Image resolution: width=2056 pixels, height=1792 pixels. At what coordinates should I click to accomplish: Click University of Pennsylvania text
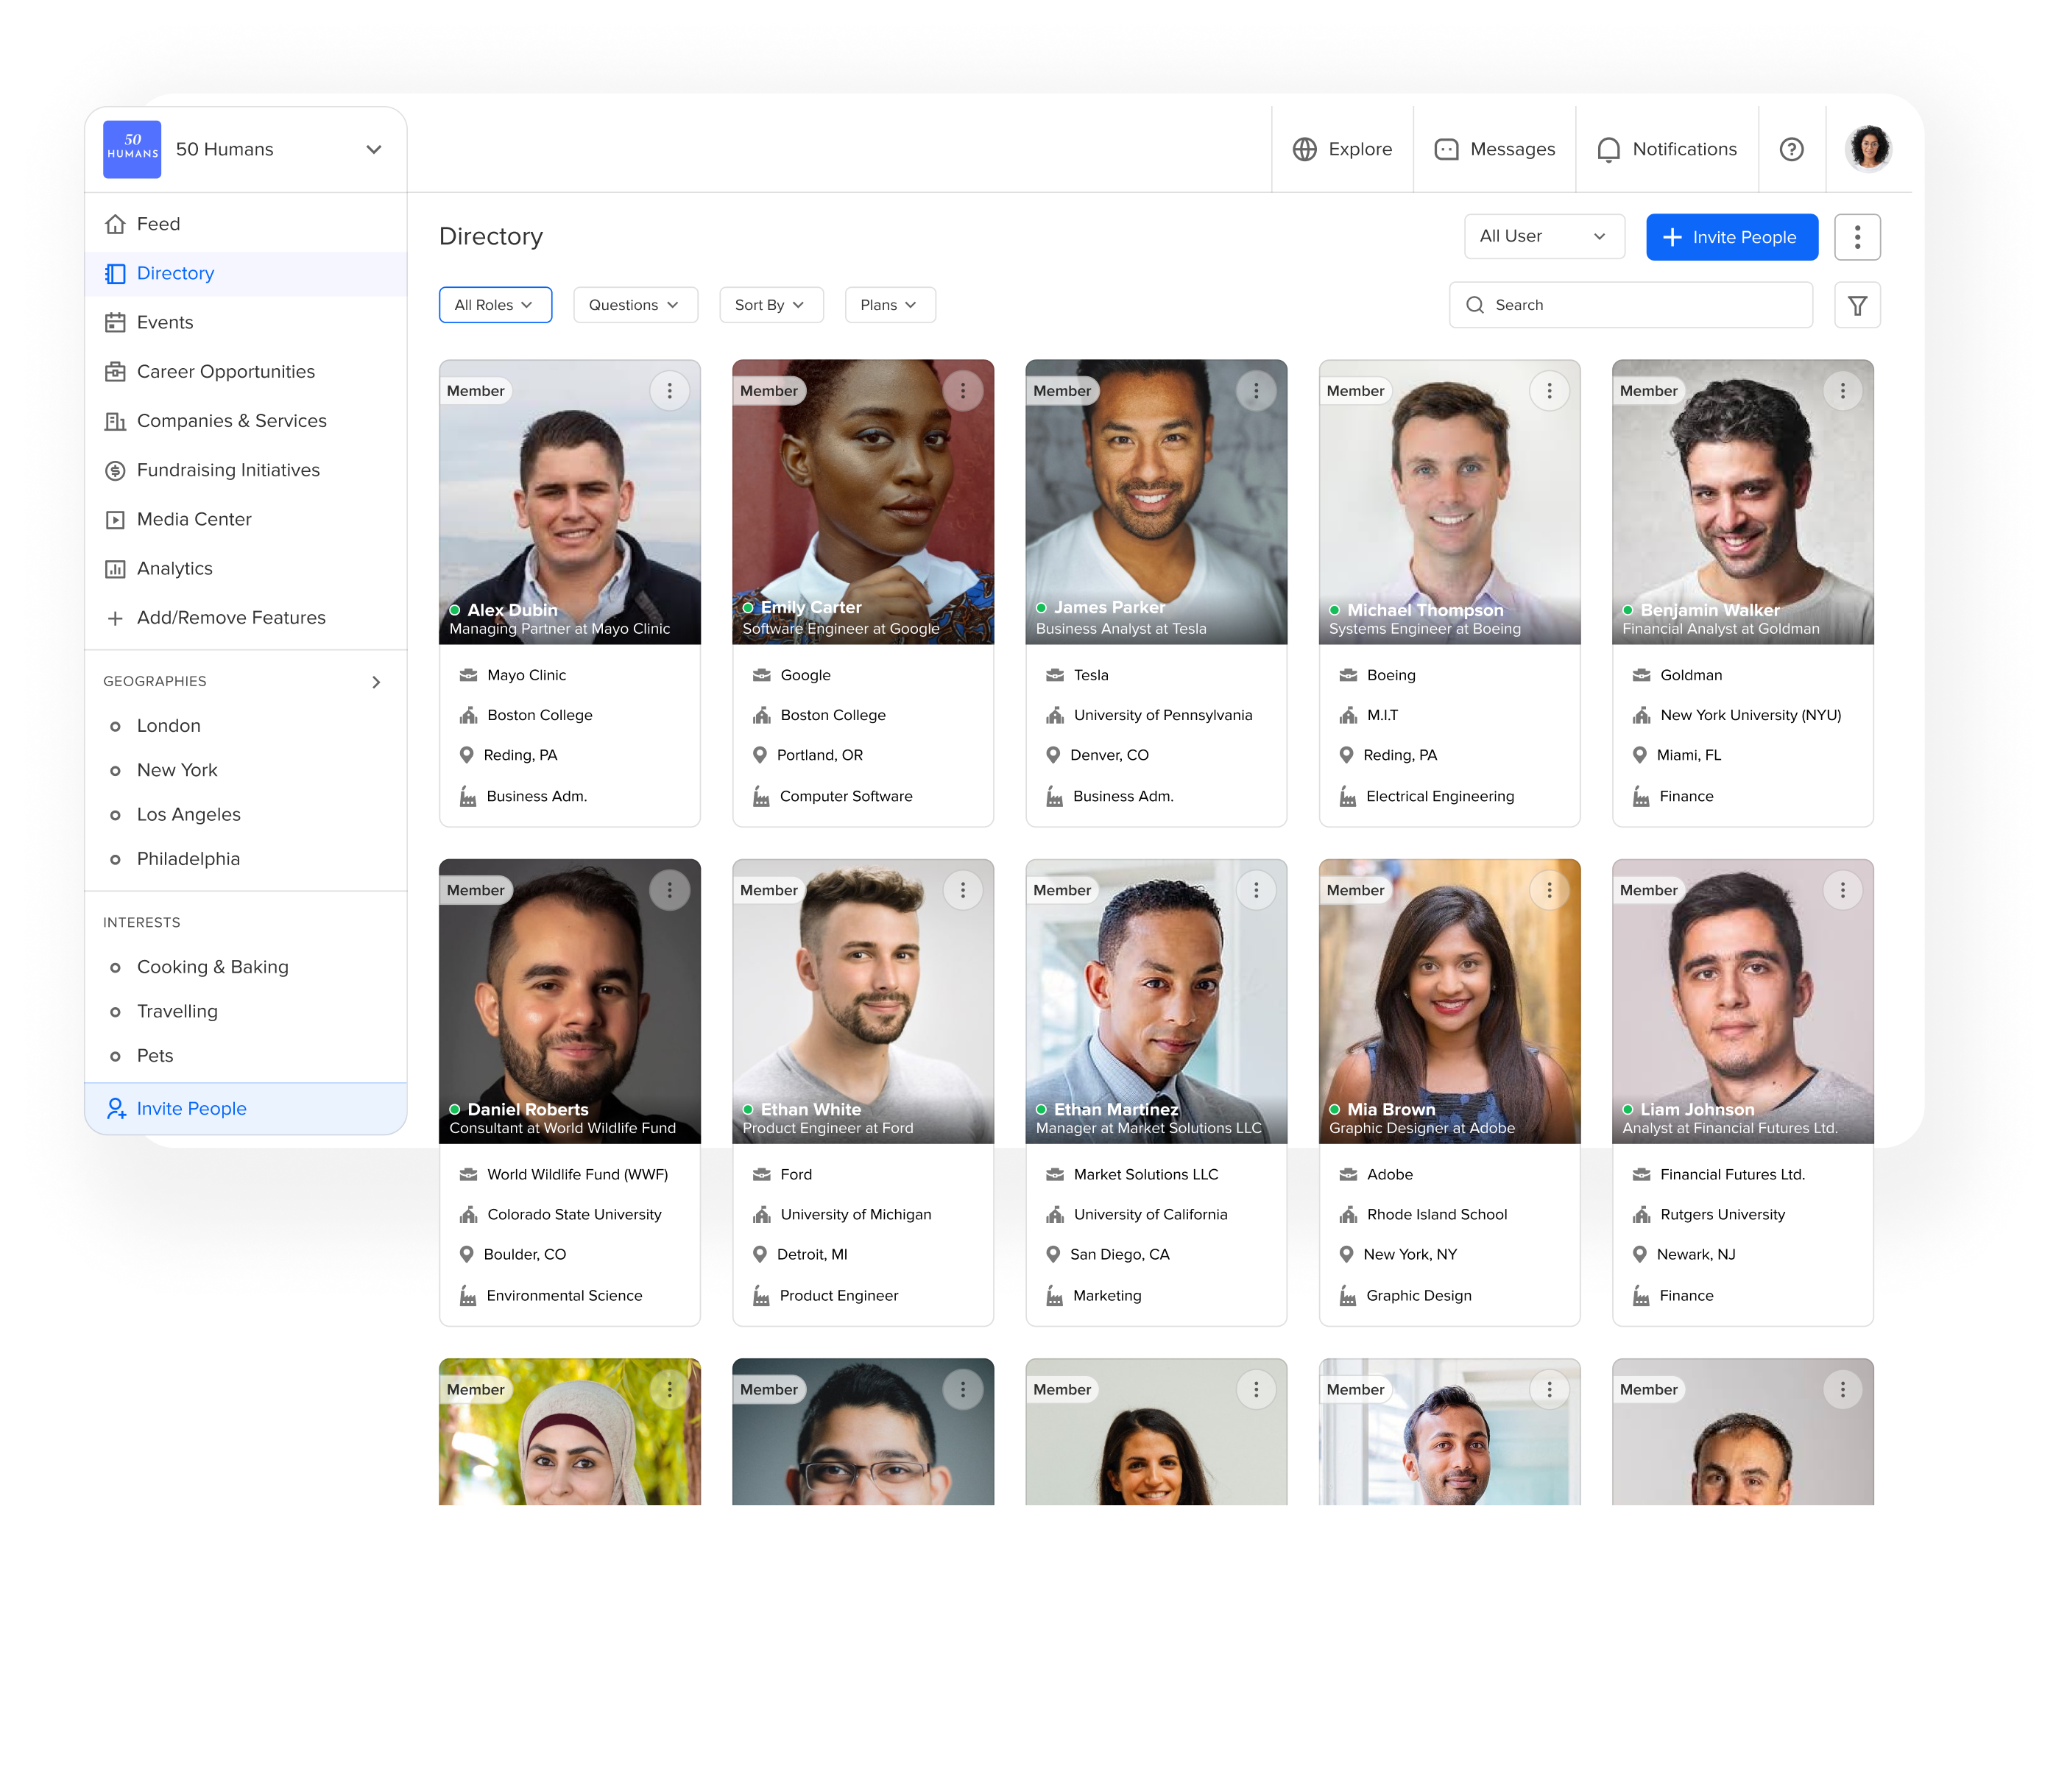pos(1162,715)
